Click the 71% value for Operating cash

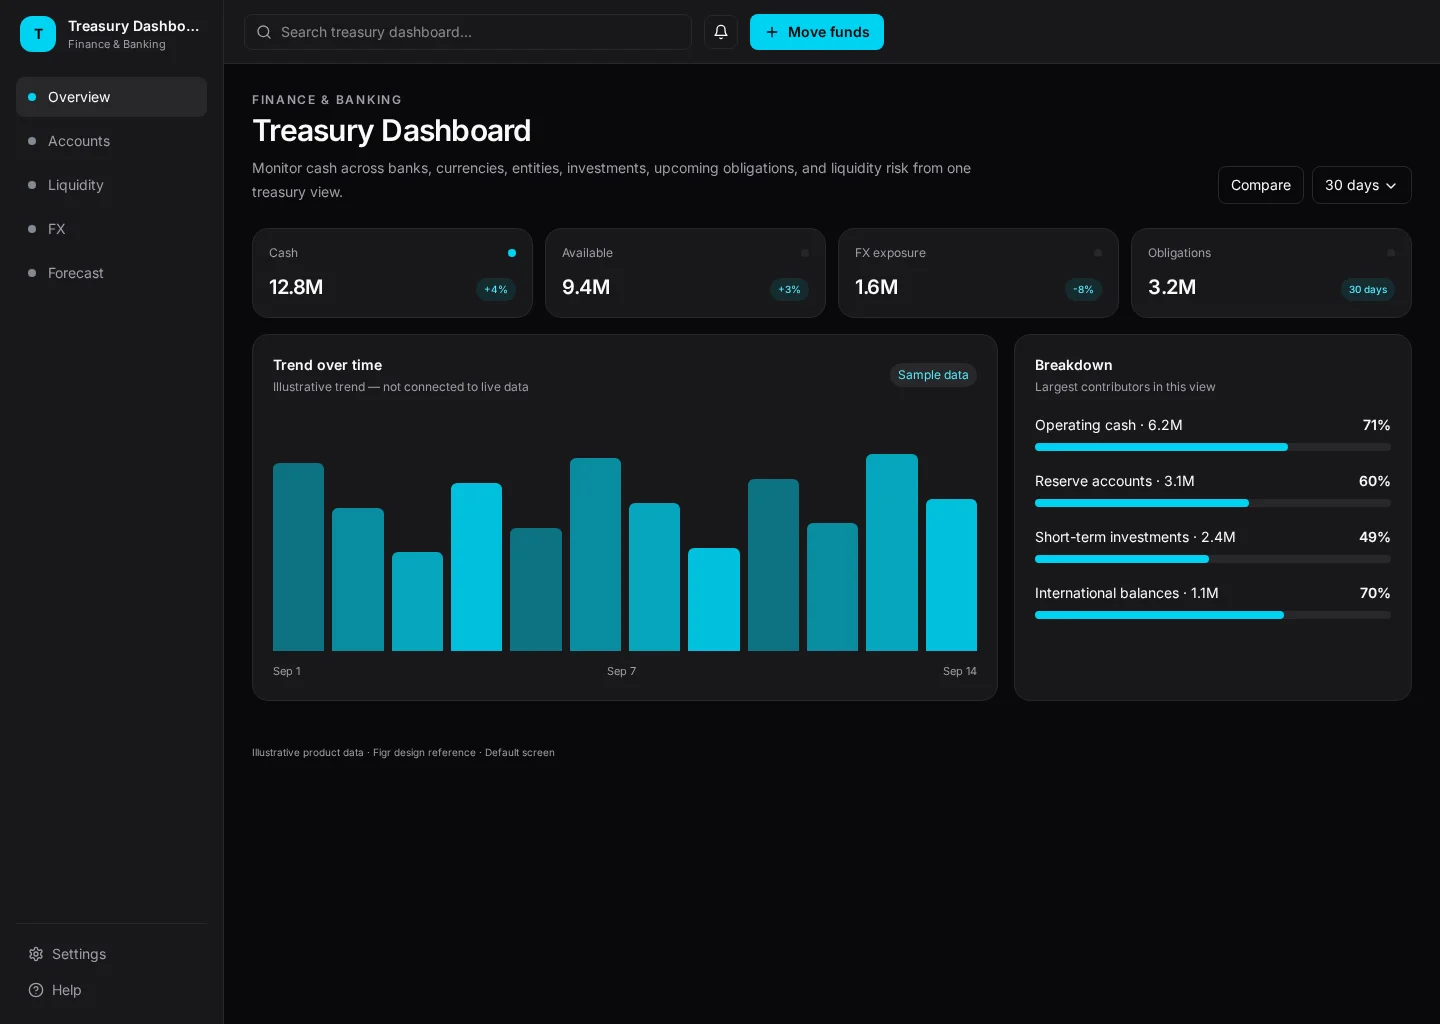tap(1377, 425)
